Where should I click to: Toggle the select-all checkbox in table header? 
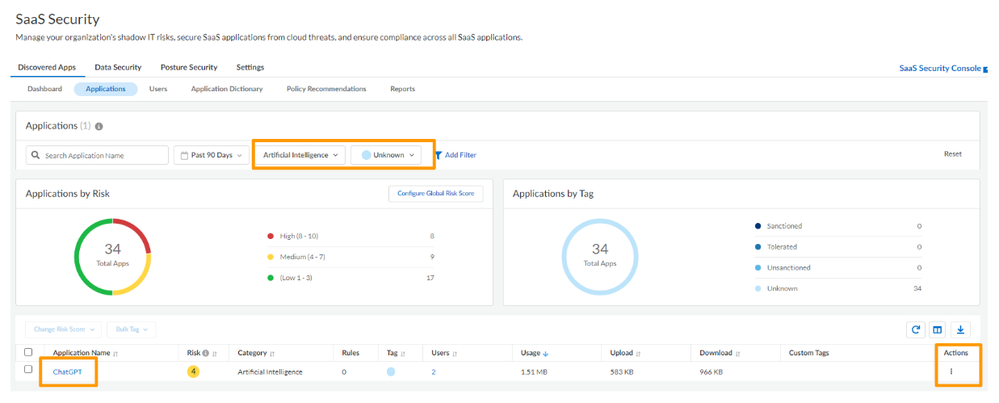pos(28,352)
